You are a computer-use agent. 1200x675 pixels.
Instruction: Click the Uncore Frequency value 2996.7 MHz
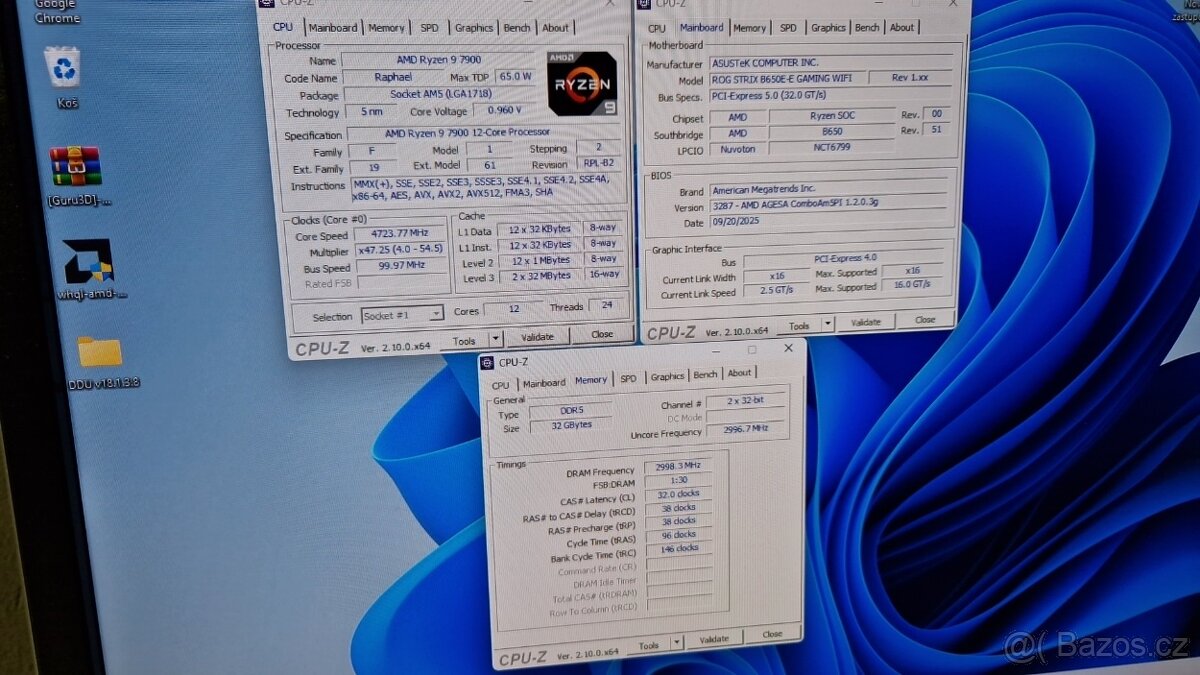pyautogui.click(x=744, y=429)
